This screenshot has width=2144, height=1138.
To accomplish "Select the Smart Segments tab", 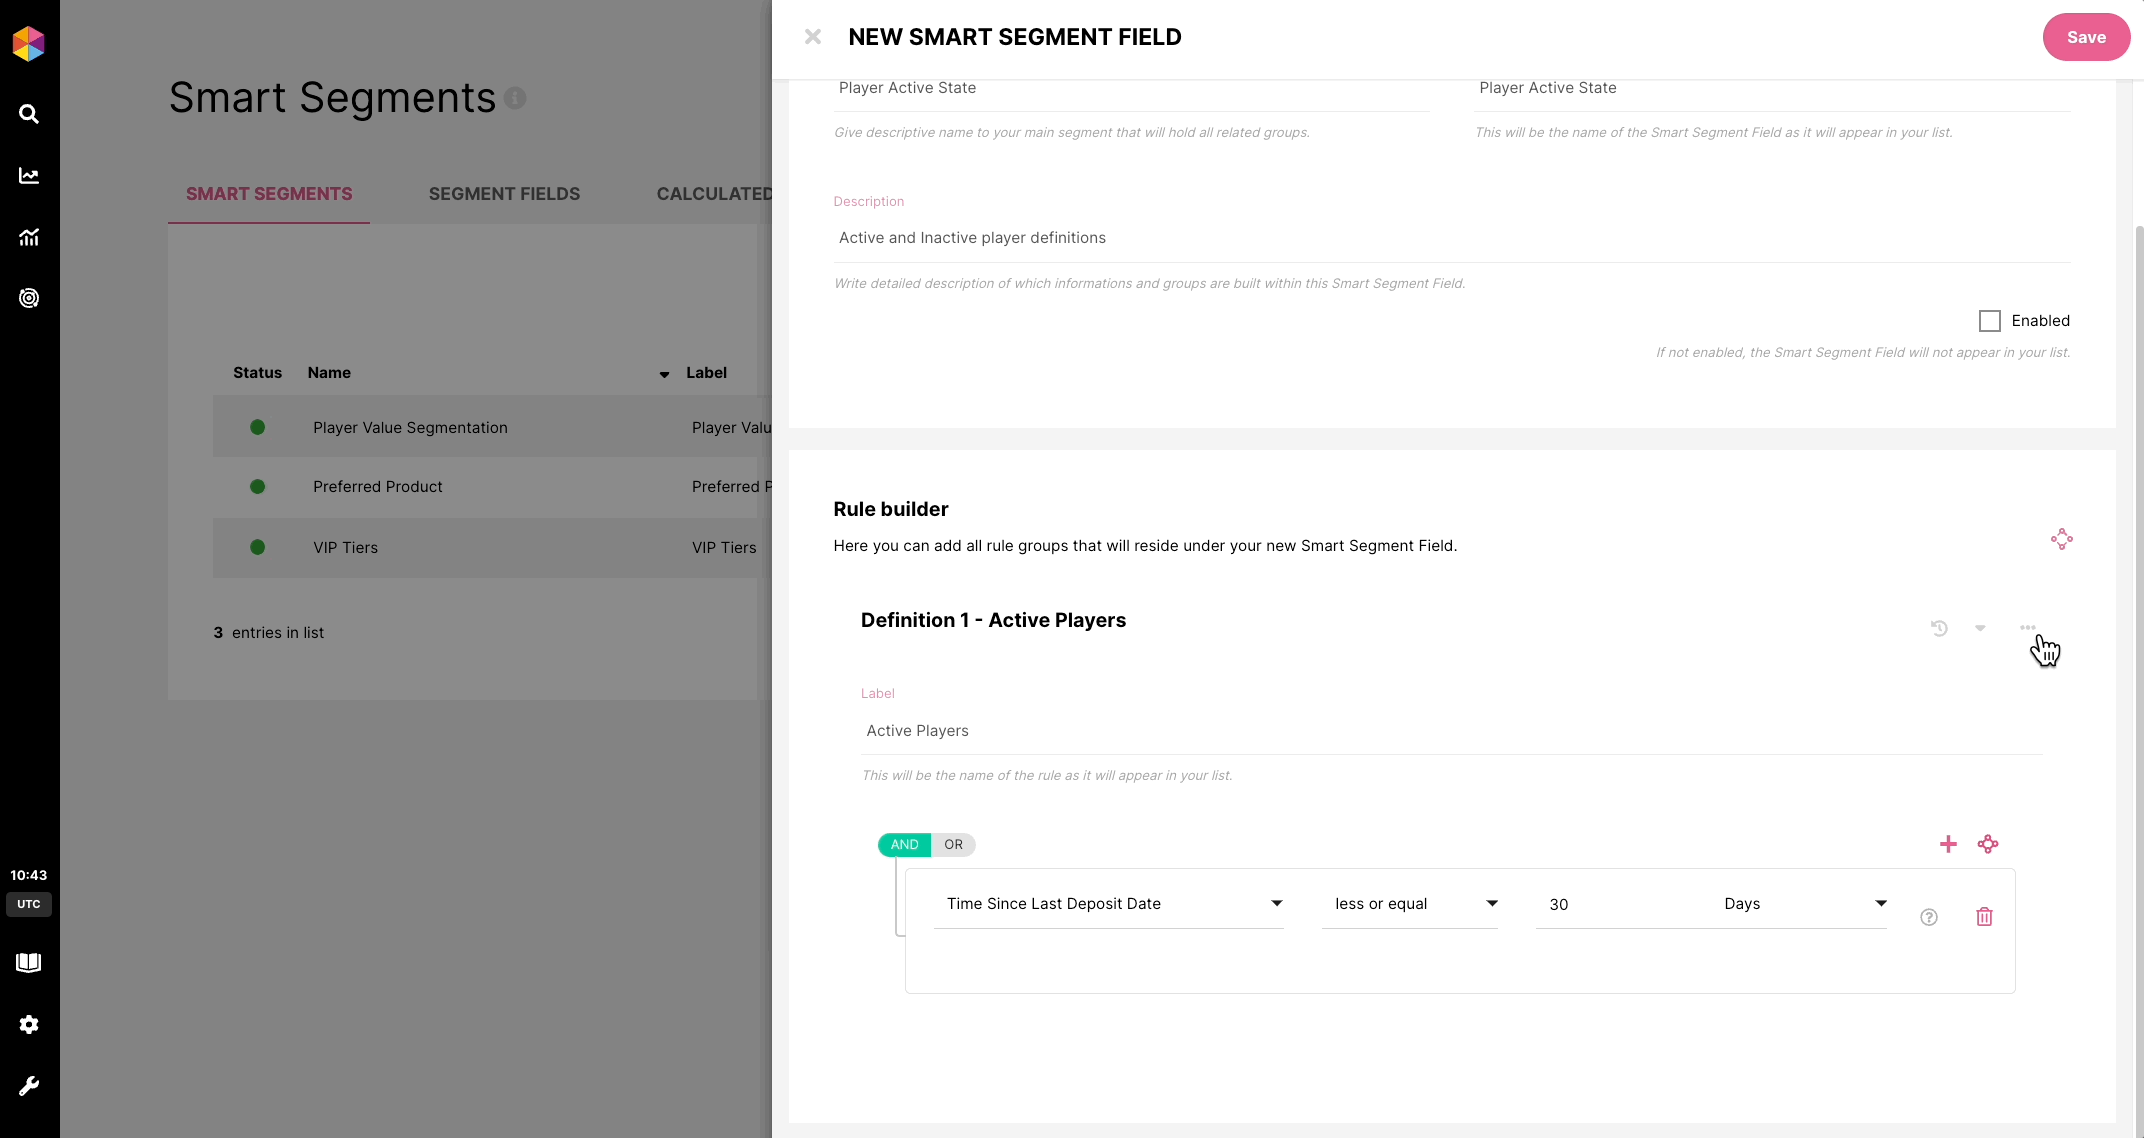I will pos(269,194).
